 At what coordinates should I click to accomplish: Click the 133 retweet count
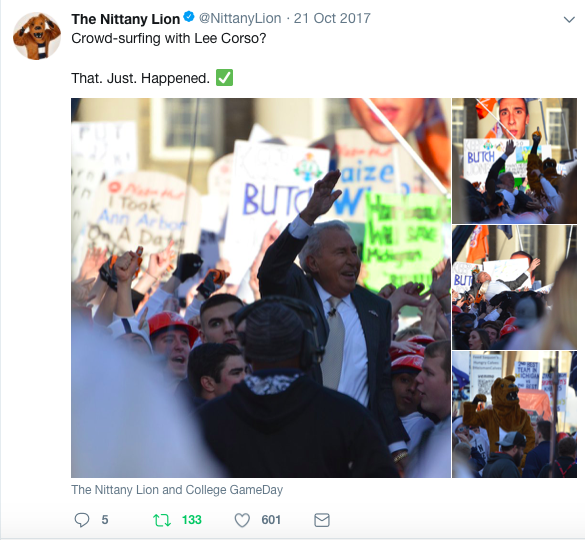192,520
